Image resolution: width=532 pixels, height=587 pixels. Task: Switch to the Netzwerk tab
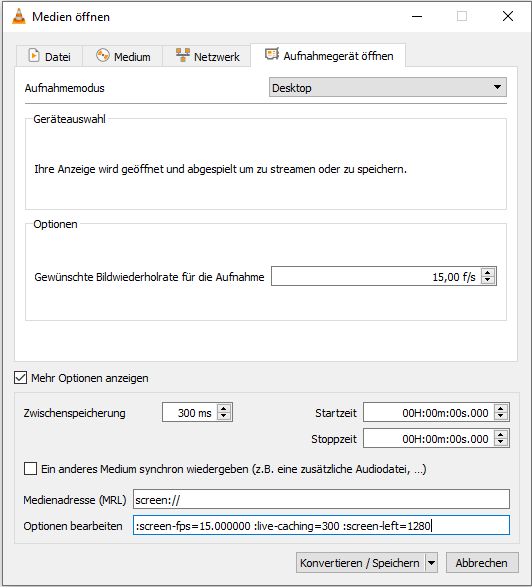click(207, 56)
